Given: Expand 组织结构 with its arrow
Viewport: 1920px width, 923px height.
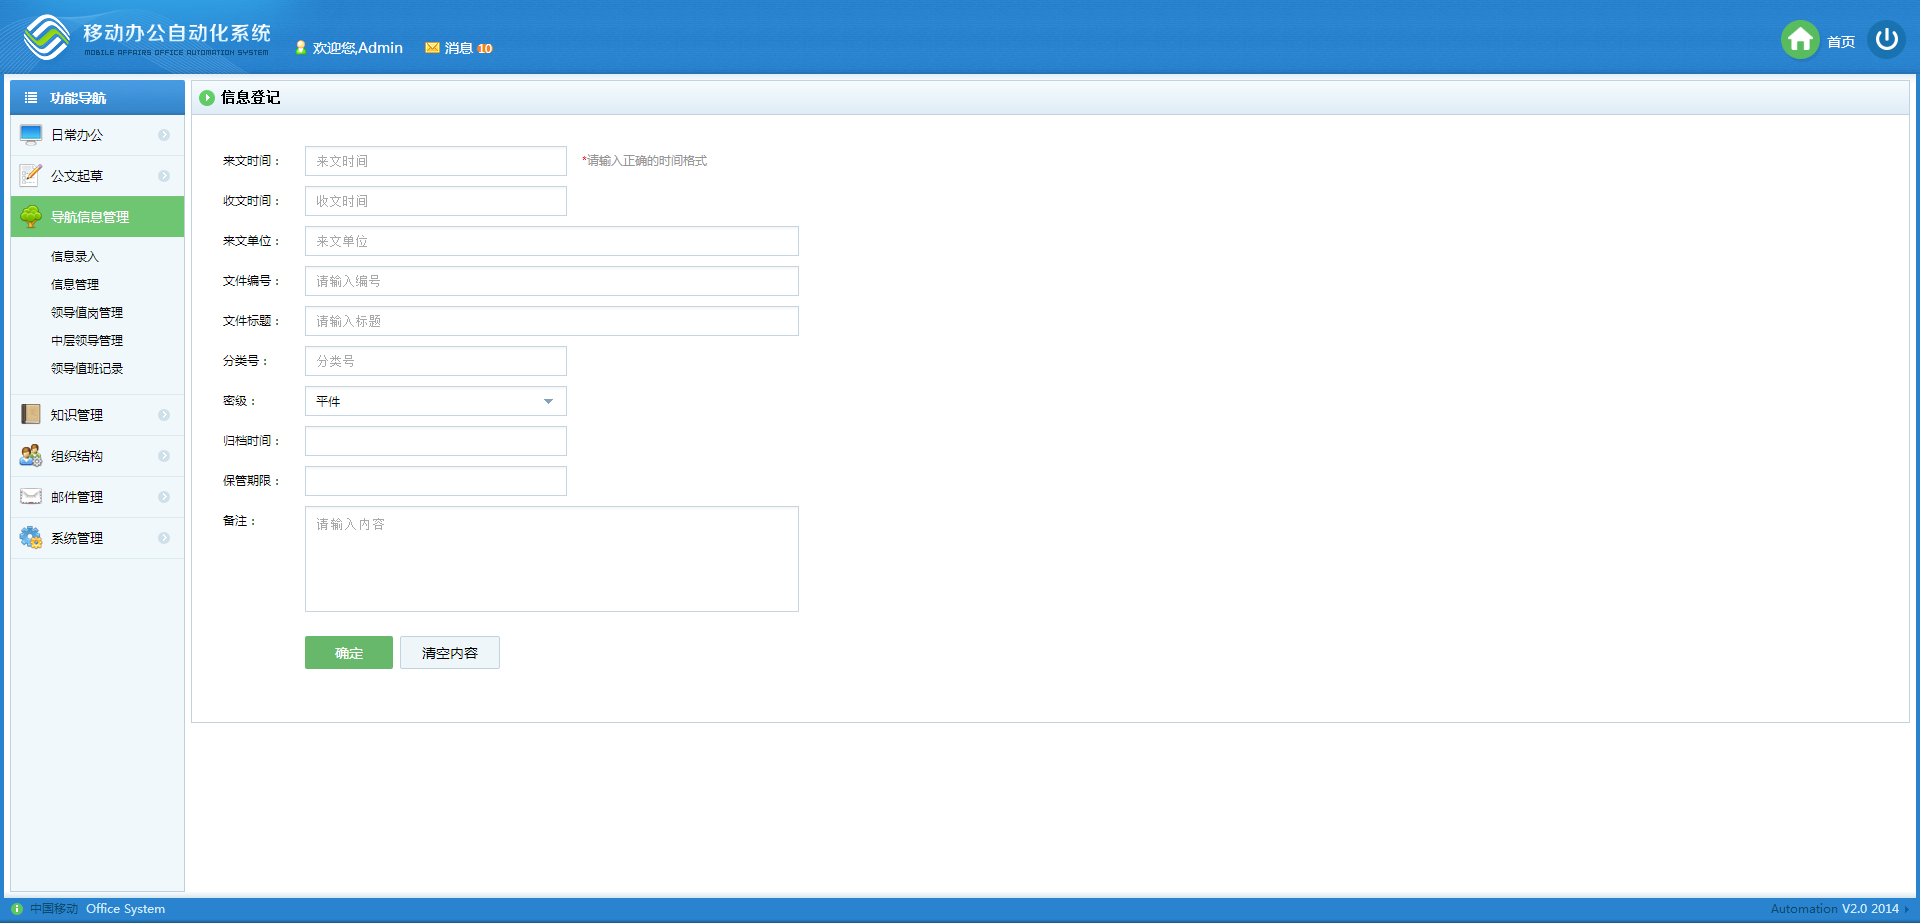Looking at the screenshot, I should 164,456.
